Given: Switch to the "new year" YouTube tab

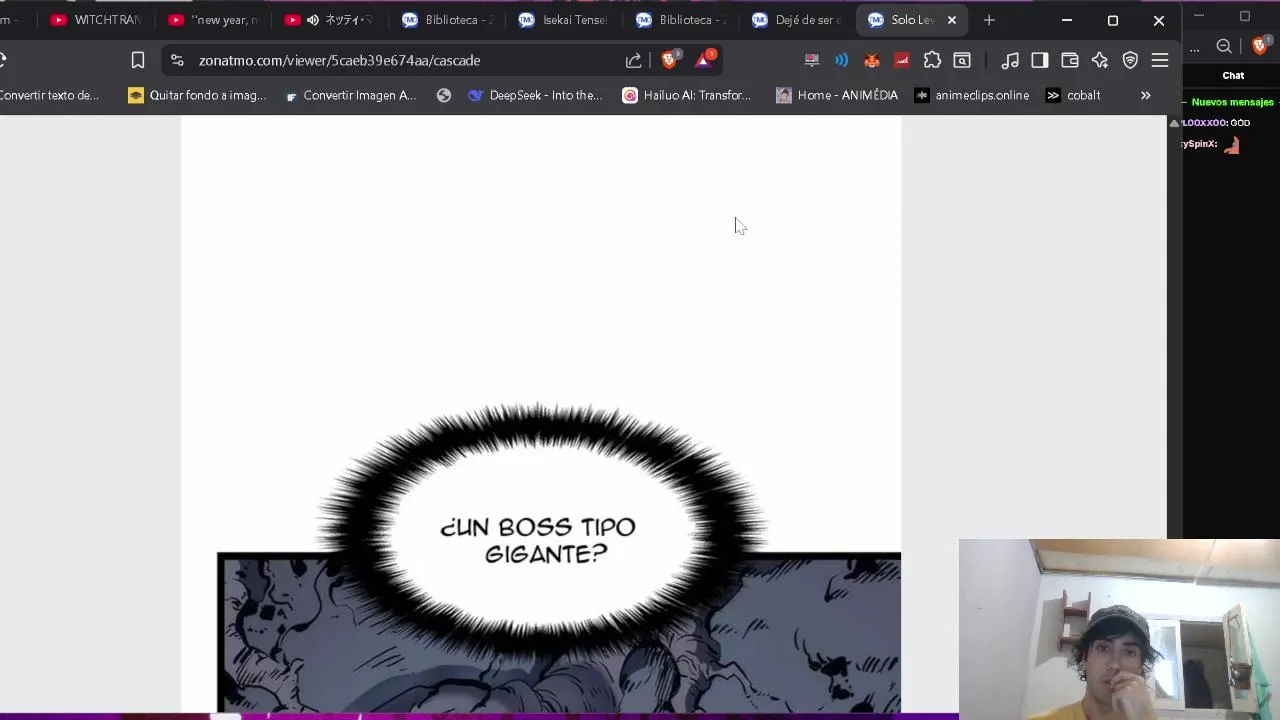Looking at the screenshot, I should [213, 20].
